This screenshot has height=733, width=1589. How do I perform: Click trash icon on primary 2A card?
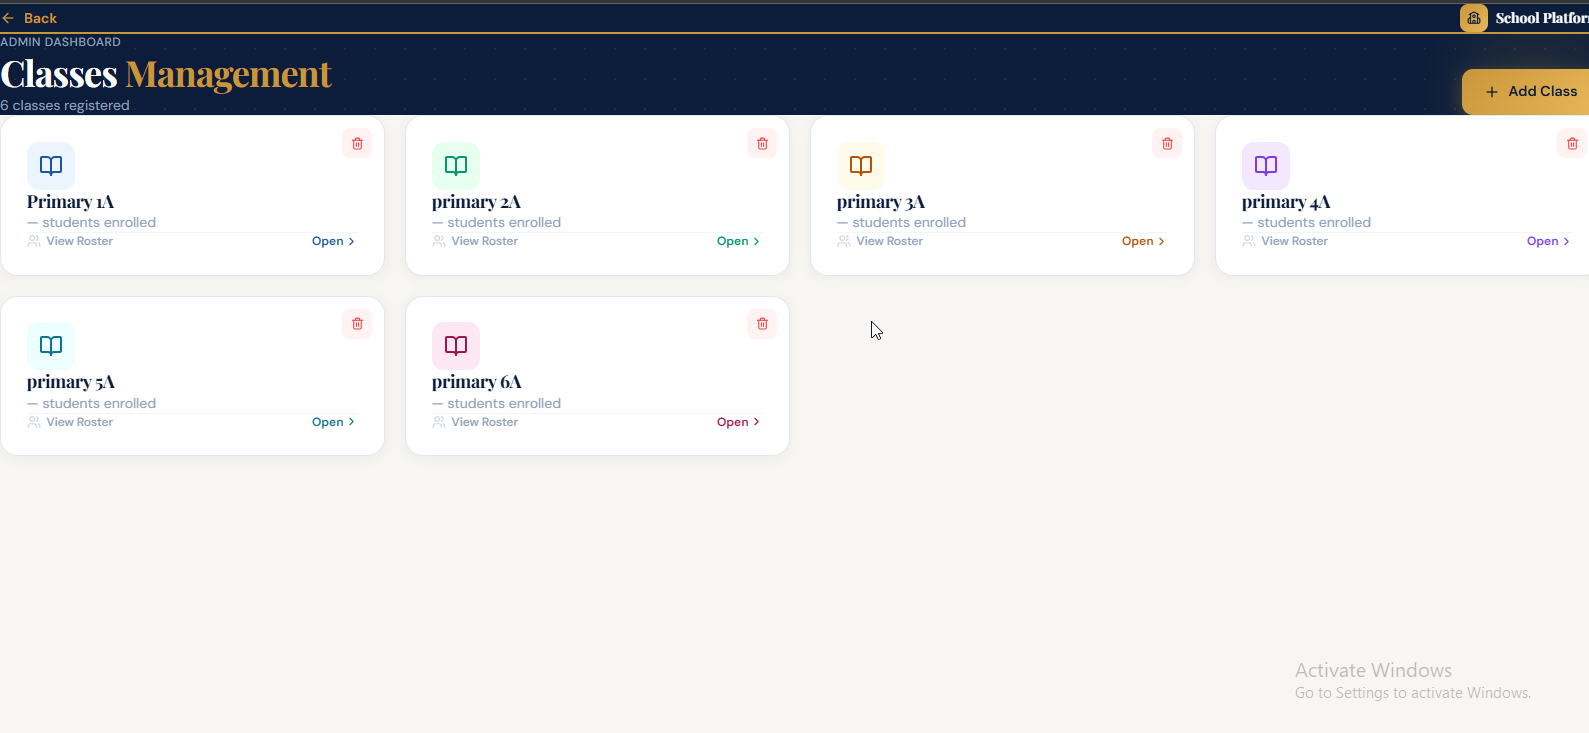762,143
